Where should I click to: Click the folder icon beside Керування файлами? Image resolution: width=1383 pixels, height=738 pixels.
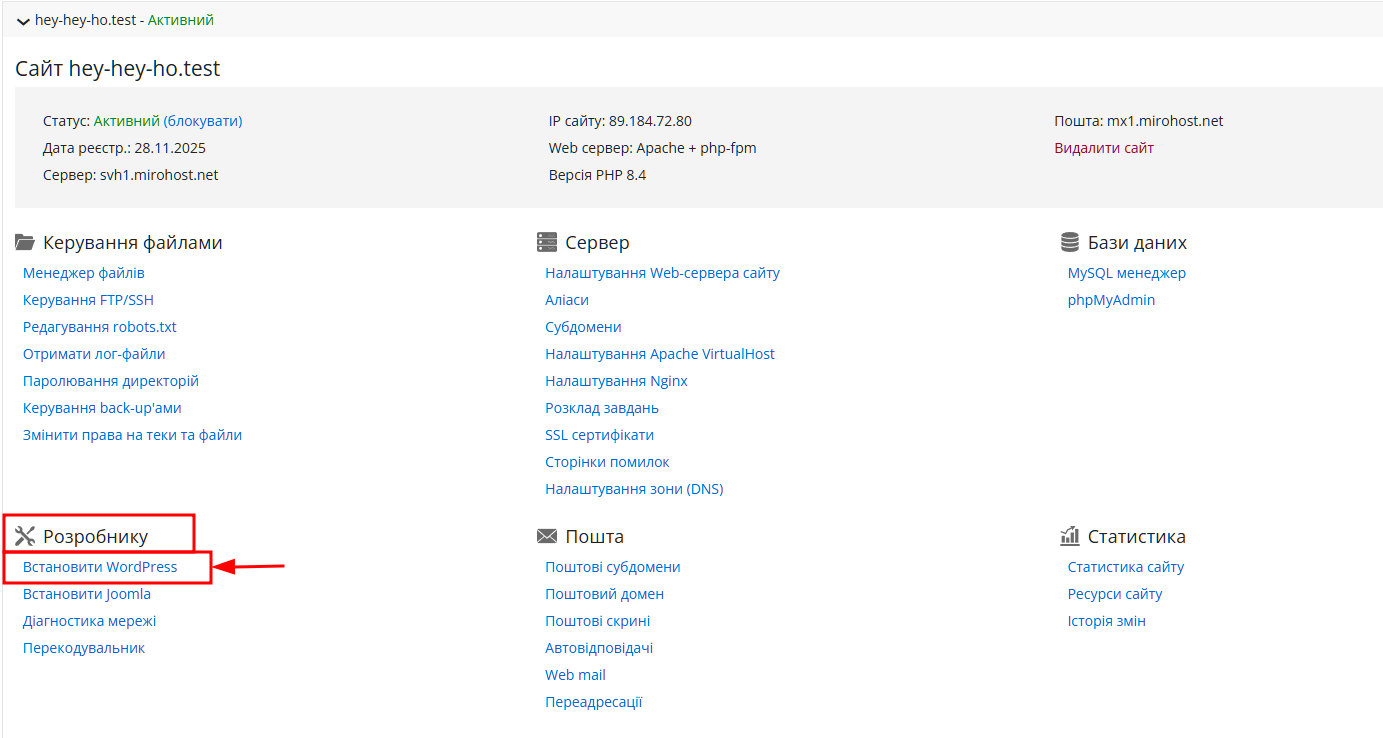(x=24, y=241)
